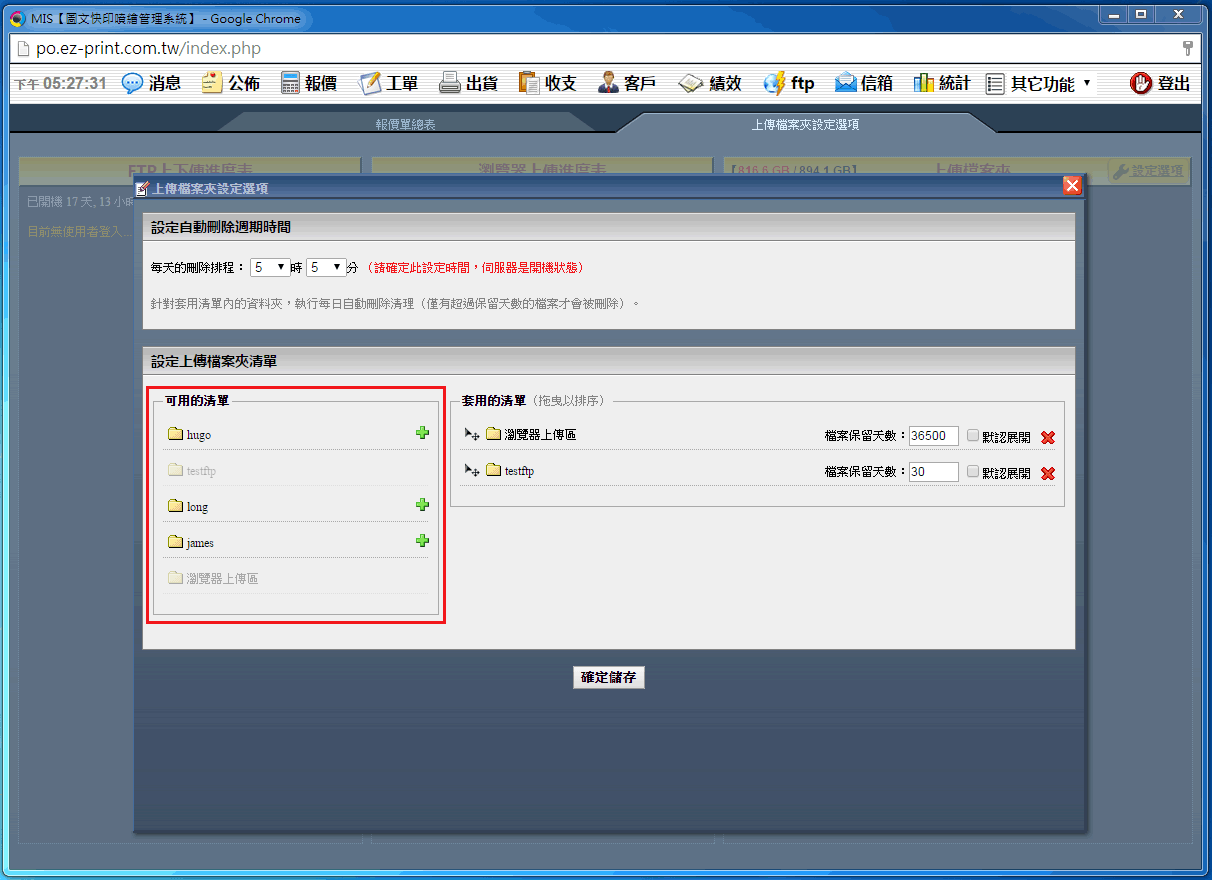Open the hour dropdown for delete schedule
1212x880 pixels.
click(269, 268)
